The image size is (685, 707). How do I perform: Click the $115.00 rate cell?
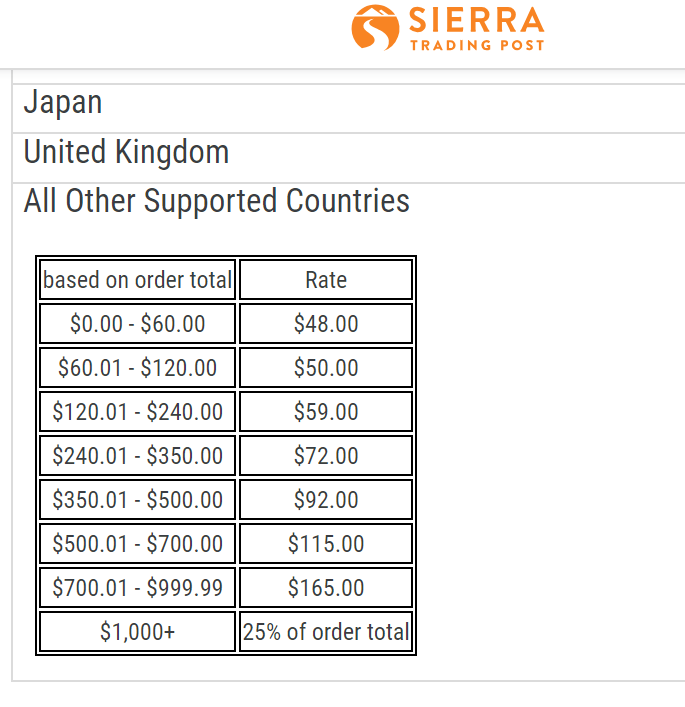(326, 543)
